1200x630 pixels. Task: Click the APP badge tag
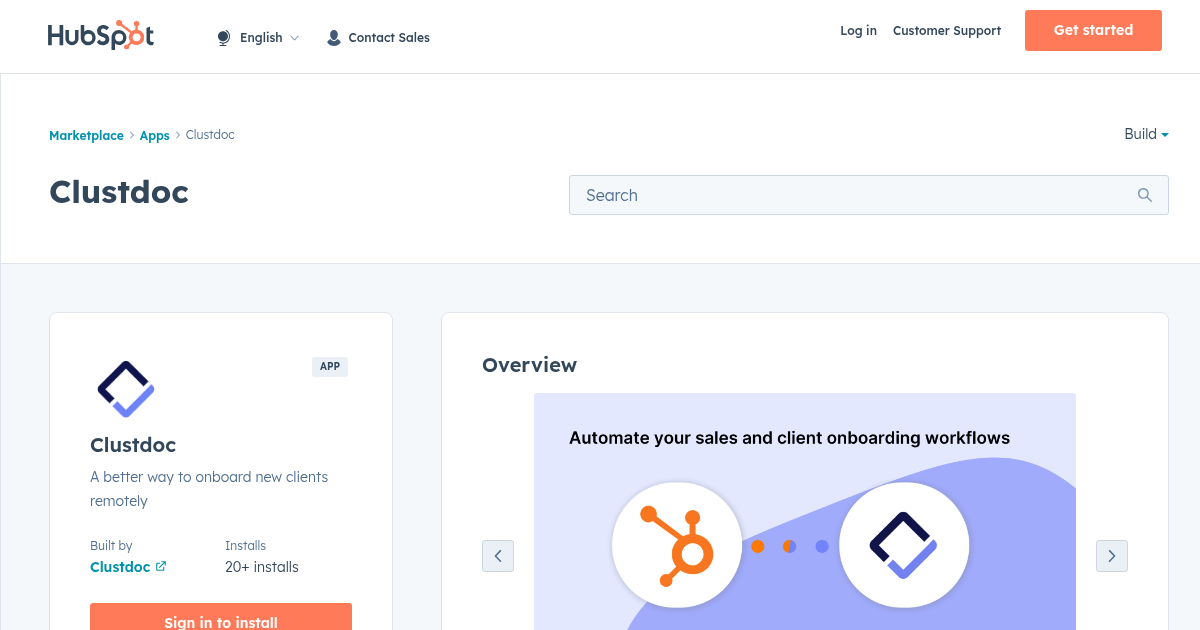click(x=330, y=366)
